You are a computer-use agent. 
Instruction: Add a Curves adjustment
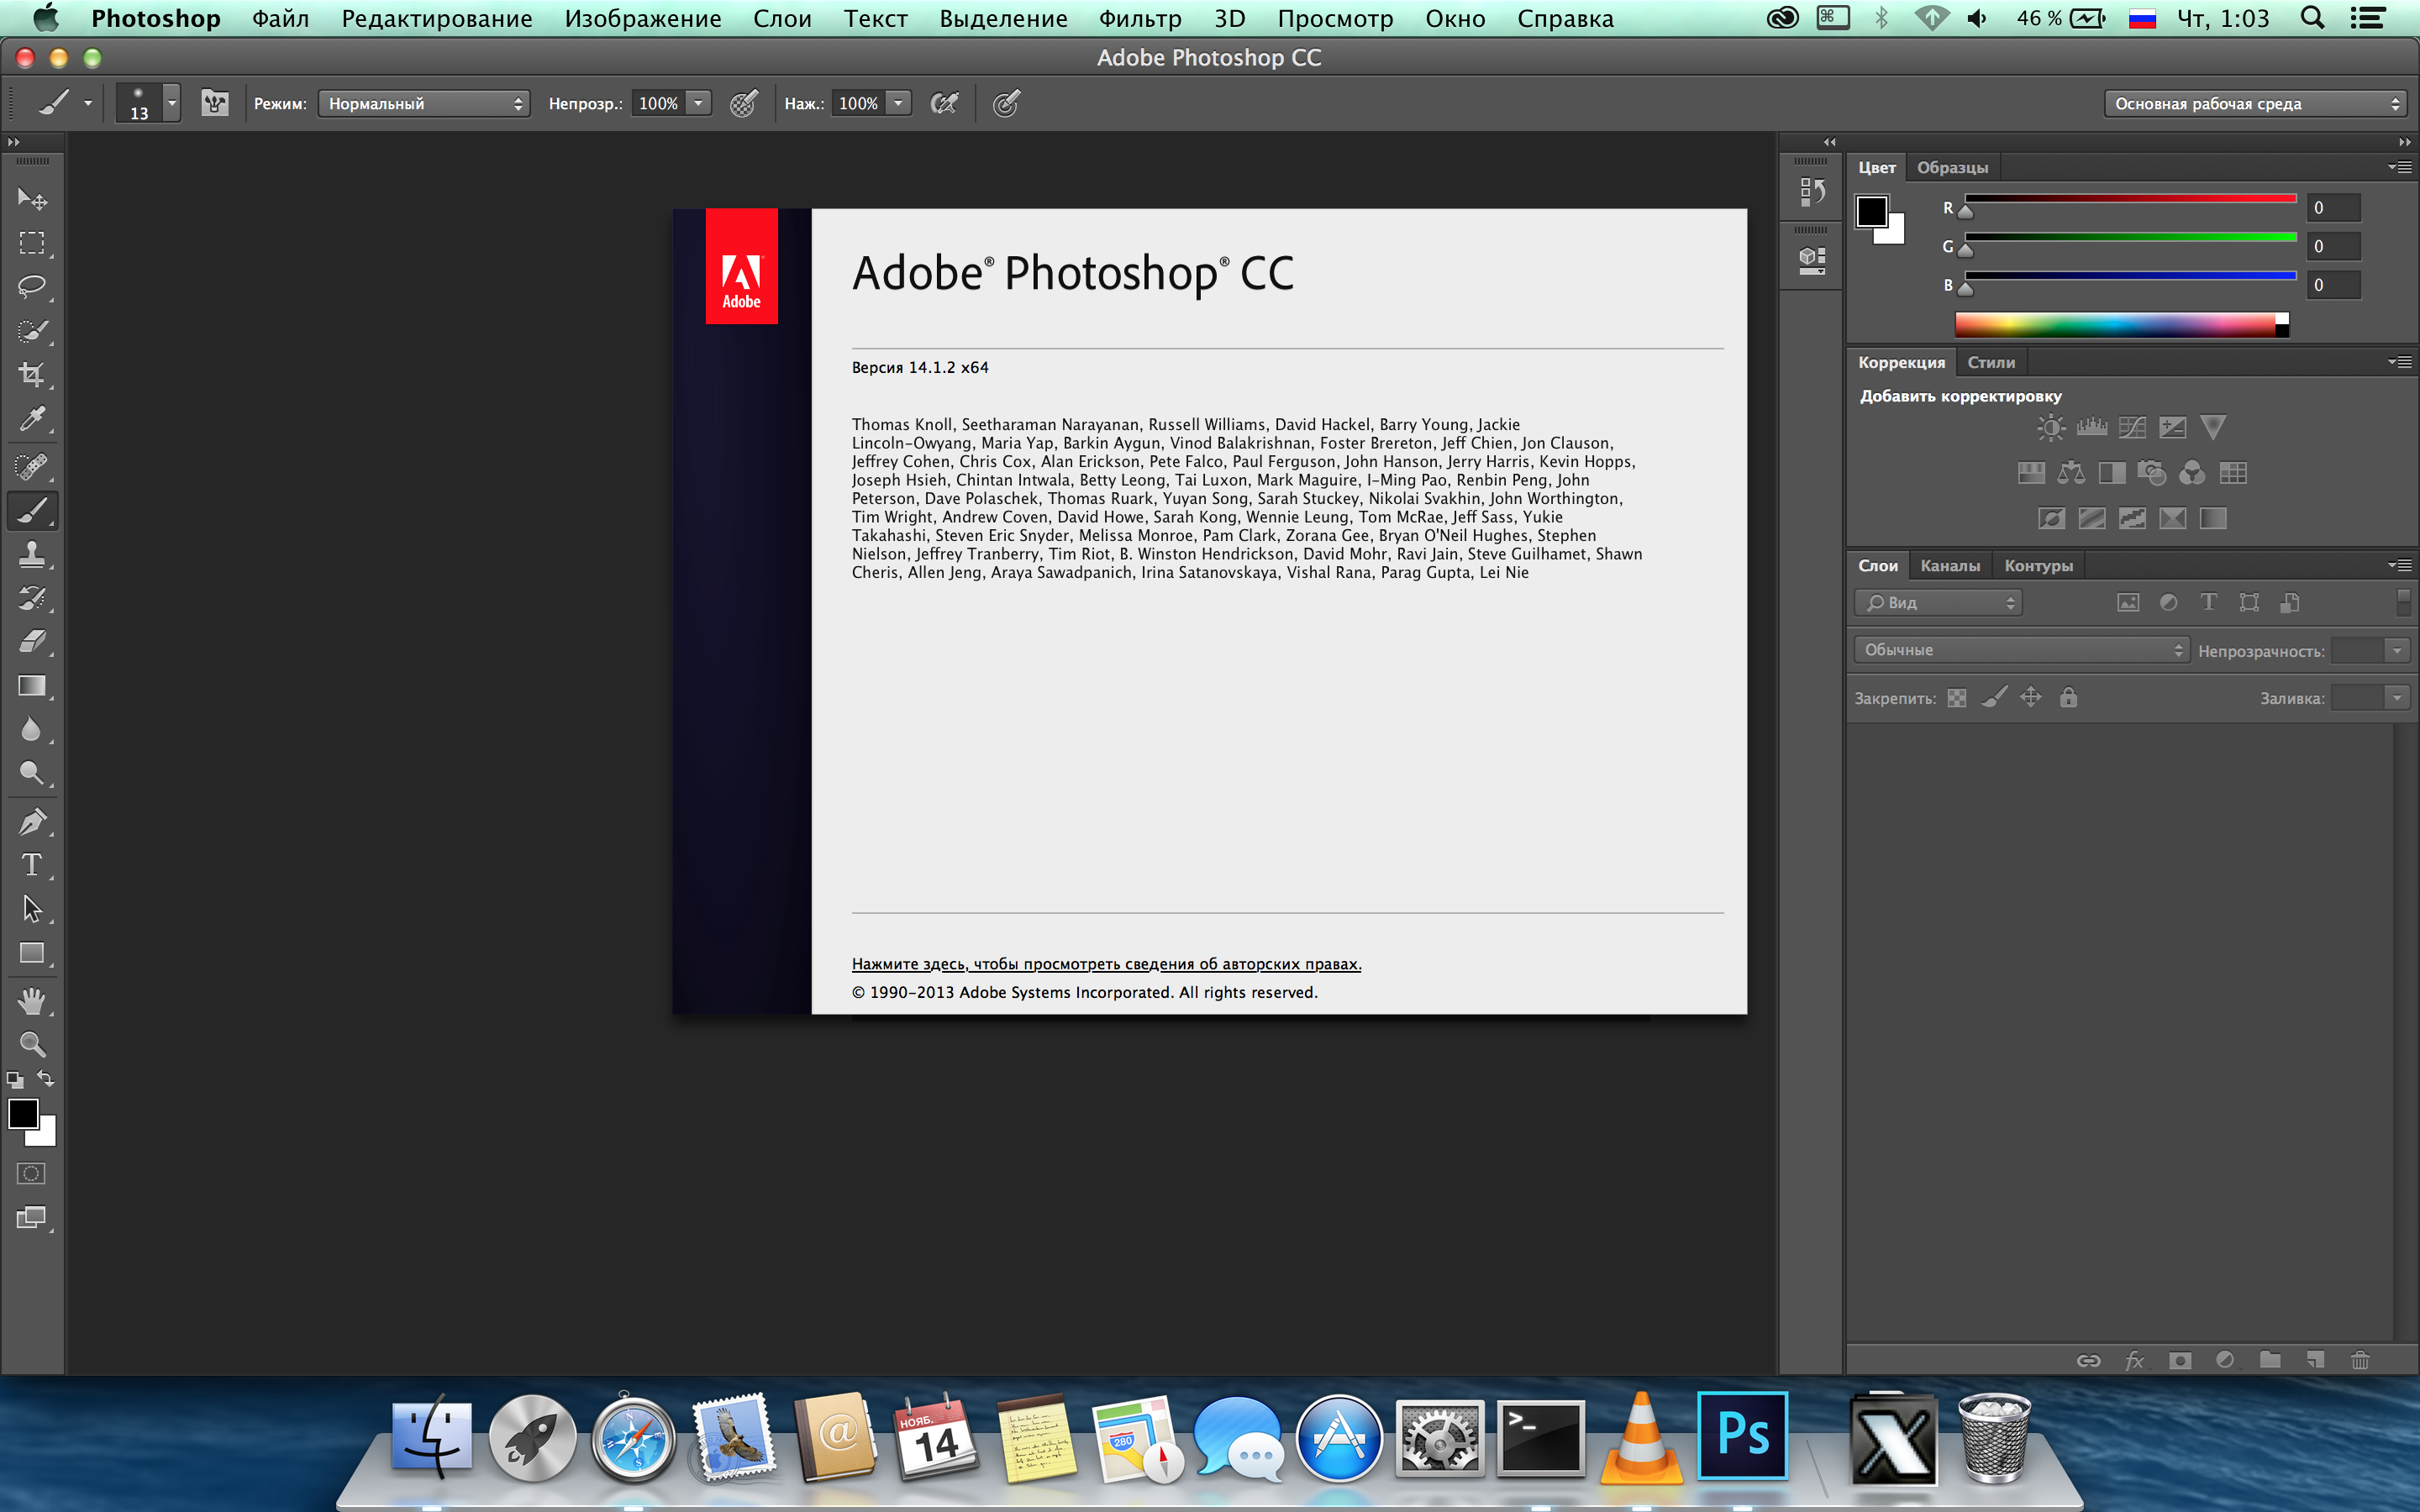[2132, 428]
